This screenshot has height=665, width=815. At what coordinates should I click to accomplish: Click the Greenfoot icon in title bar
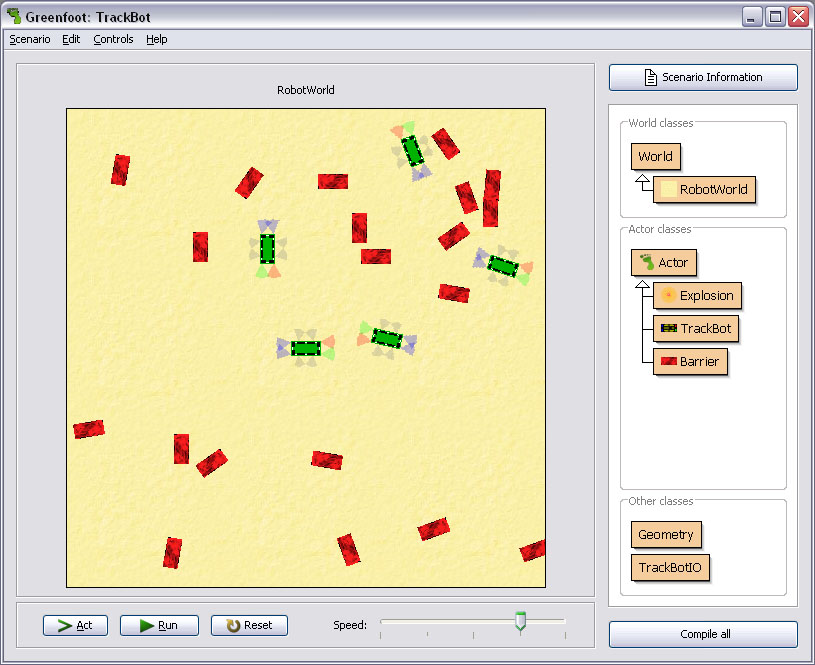pyautogui.click(x=13, y=16)
